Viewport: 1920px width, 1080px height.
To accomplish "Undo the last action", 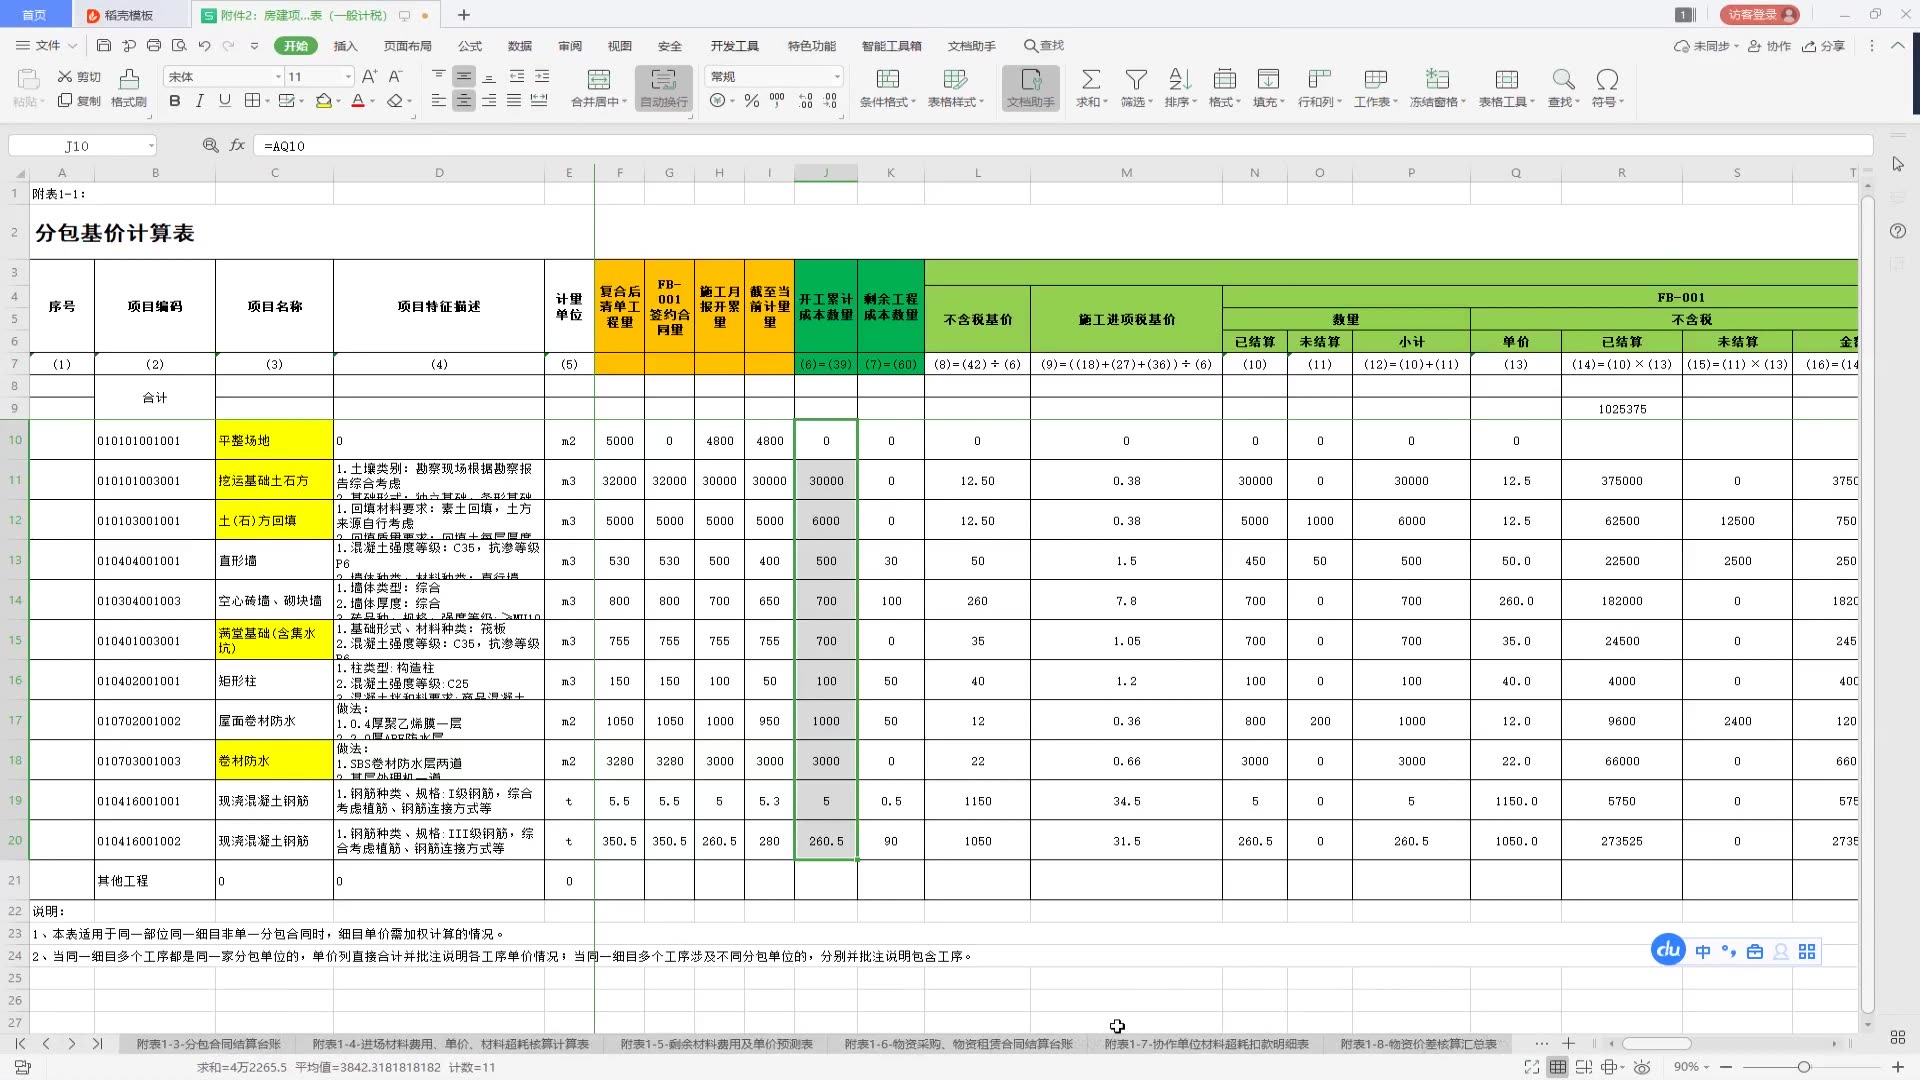I will pyautogui.click(x=204, y=46).
